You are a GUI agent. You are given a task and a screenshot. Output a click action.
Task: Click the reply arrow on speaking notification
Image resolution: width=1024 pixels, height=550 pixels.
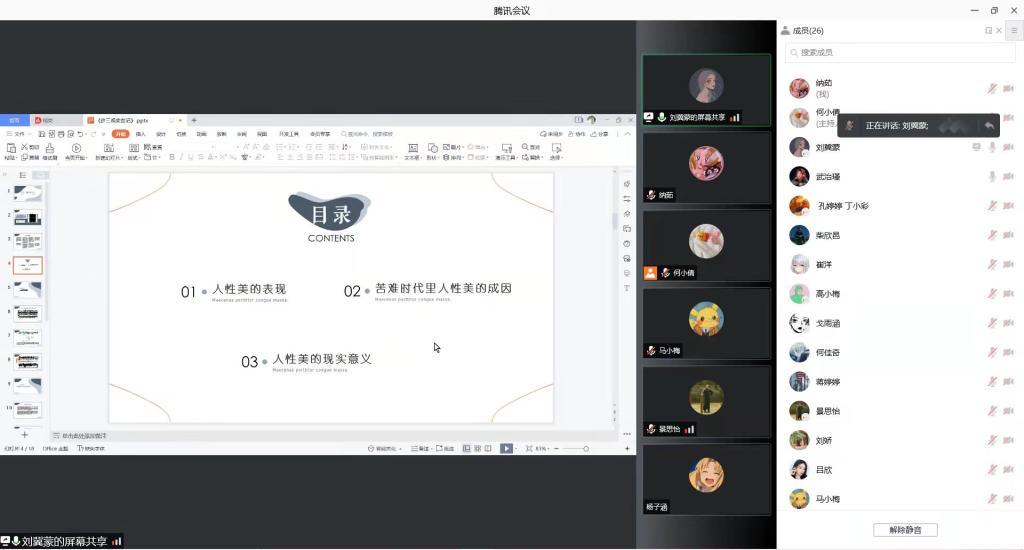point(989,126)
